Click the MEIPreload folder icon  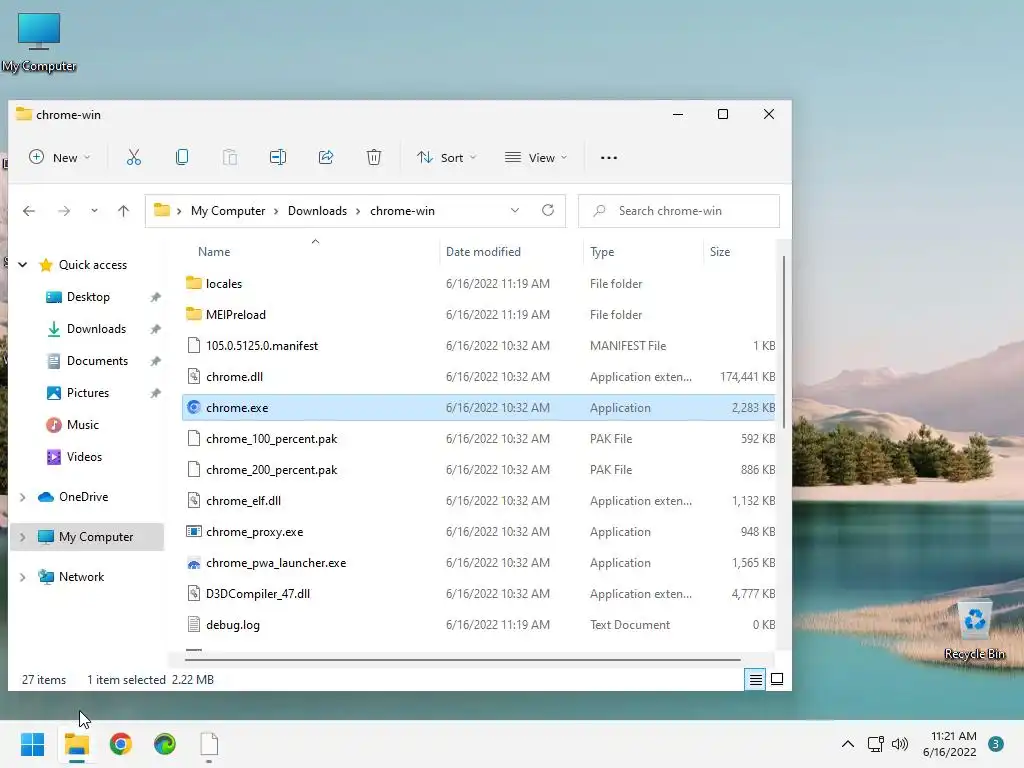[x=194, y=314]
